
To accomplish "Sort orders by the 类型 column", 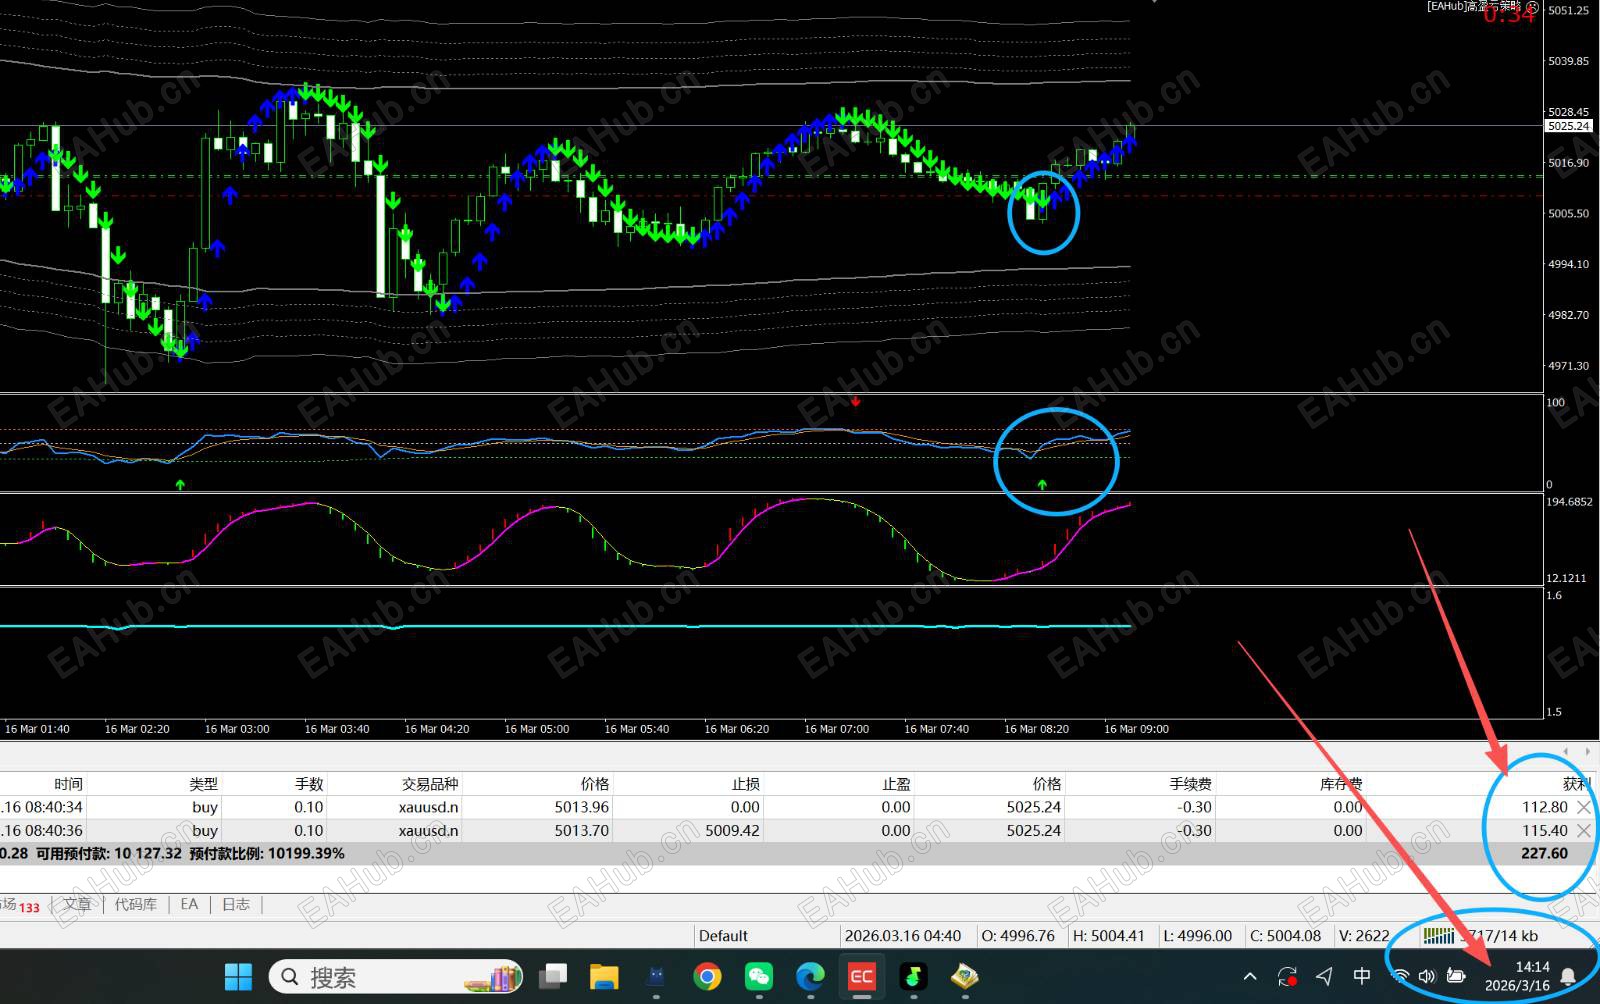I will [203, 784].
